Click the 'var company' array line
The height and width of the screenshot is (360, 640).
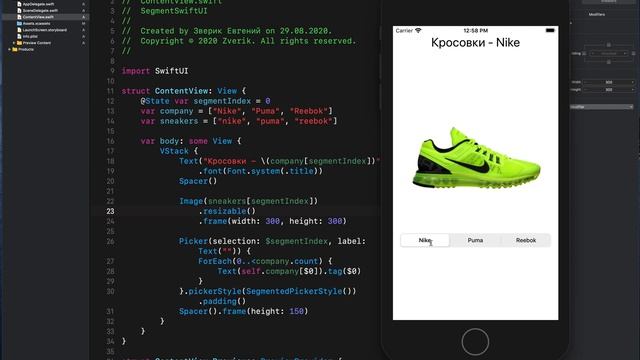pos(237,111)
